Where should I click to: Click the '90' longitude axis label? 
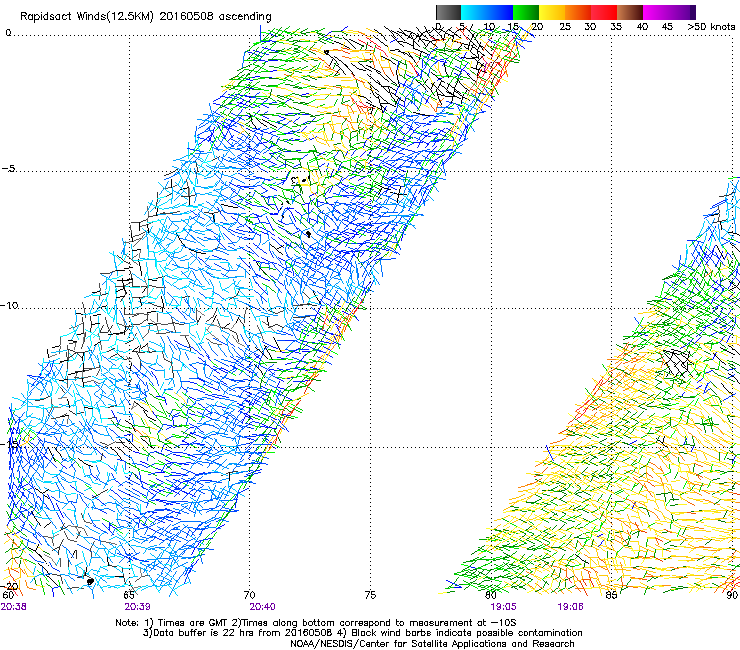(x=732, y=595)
